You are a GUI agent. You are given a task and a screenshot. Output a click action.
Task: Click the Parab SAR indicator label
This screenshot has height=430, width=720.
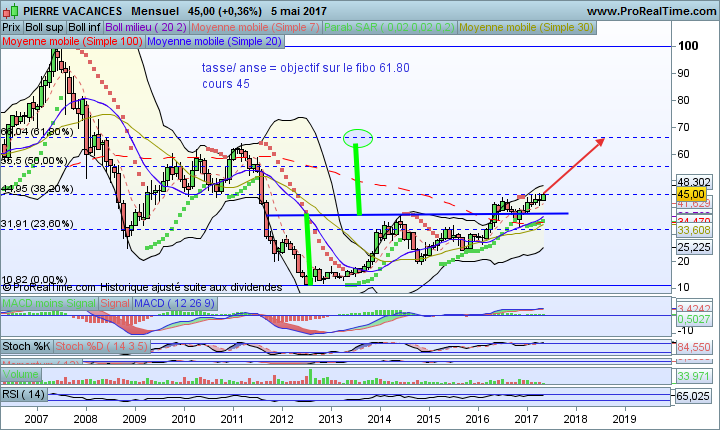389,27
